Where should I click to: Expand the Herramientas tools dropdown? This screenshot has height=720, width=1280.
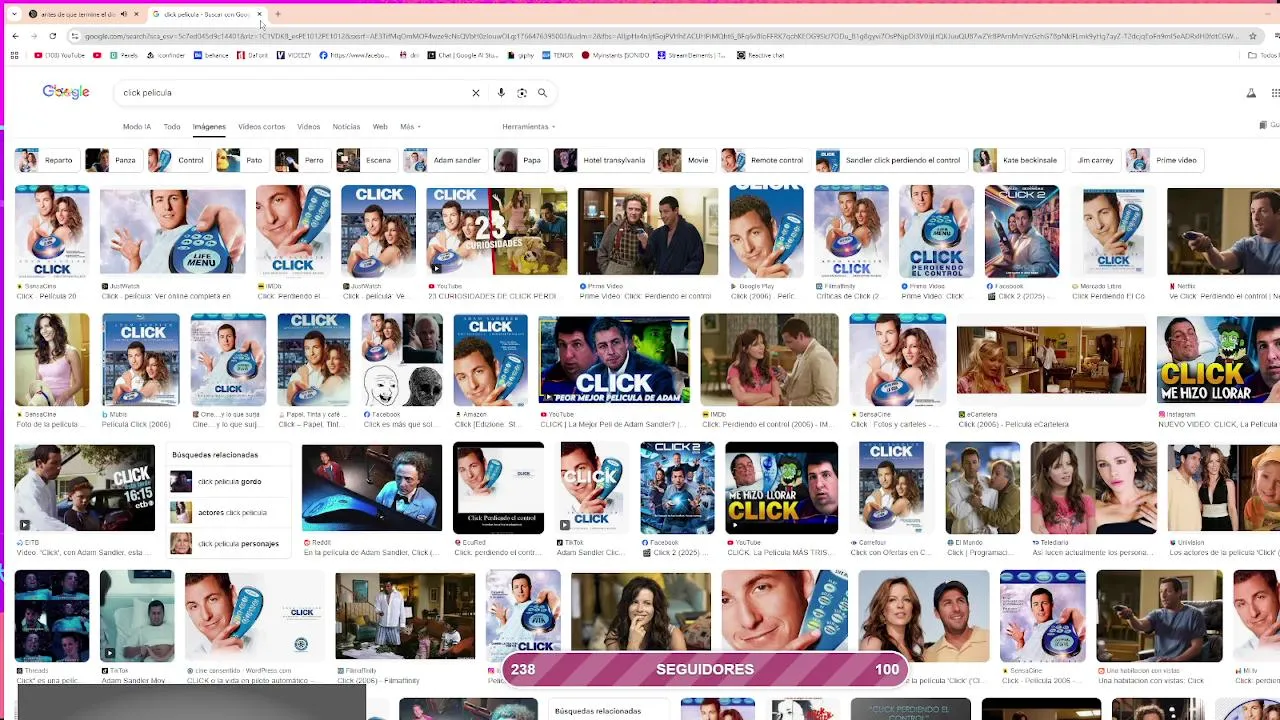[528, 127]
